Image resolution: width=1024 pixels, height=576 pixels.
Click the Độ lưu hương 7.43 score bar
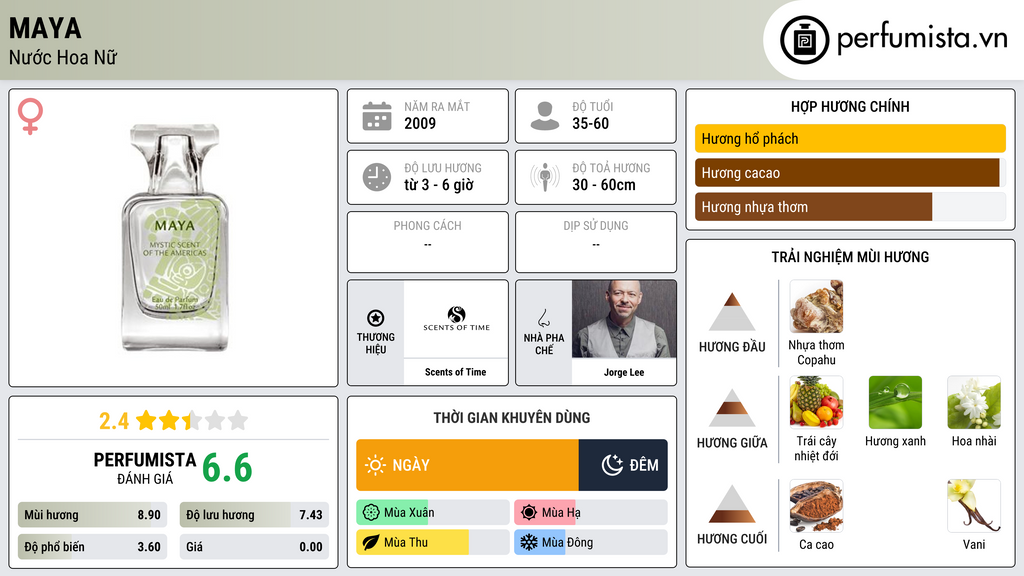click(x=255, y=515)
